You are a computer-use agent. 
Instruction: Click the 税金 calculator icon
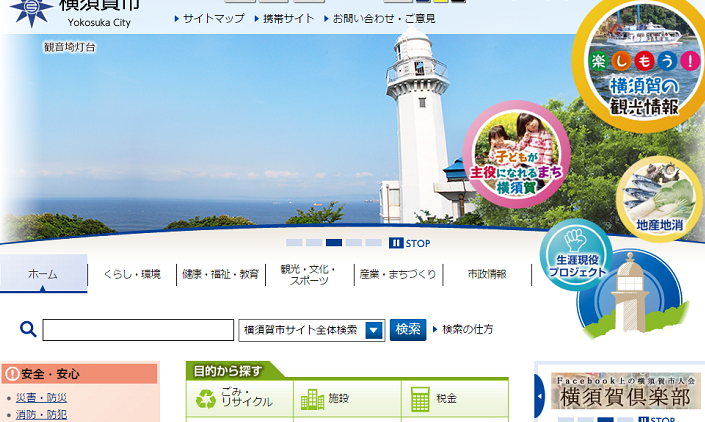(420, 399)
